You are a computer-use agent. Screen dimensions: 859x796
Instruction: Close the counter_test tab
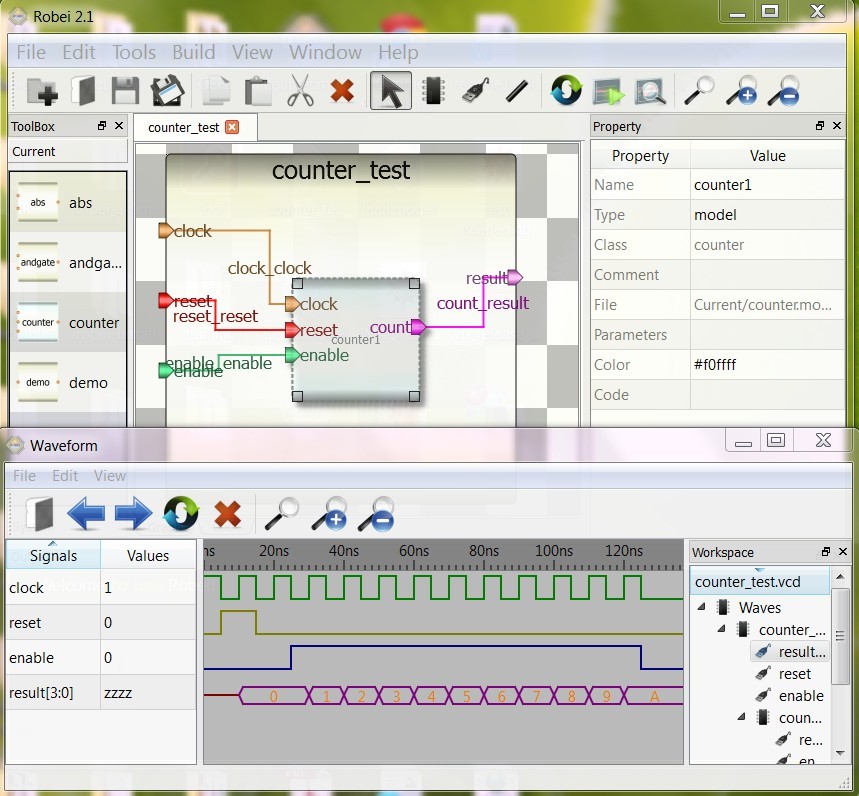click(x=232, y=127)
